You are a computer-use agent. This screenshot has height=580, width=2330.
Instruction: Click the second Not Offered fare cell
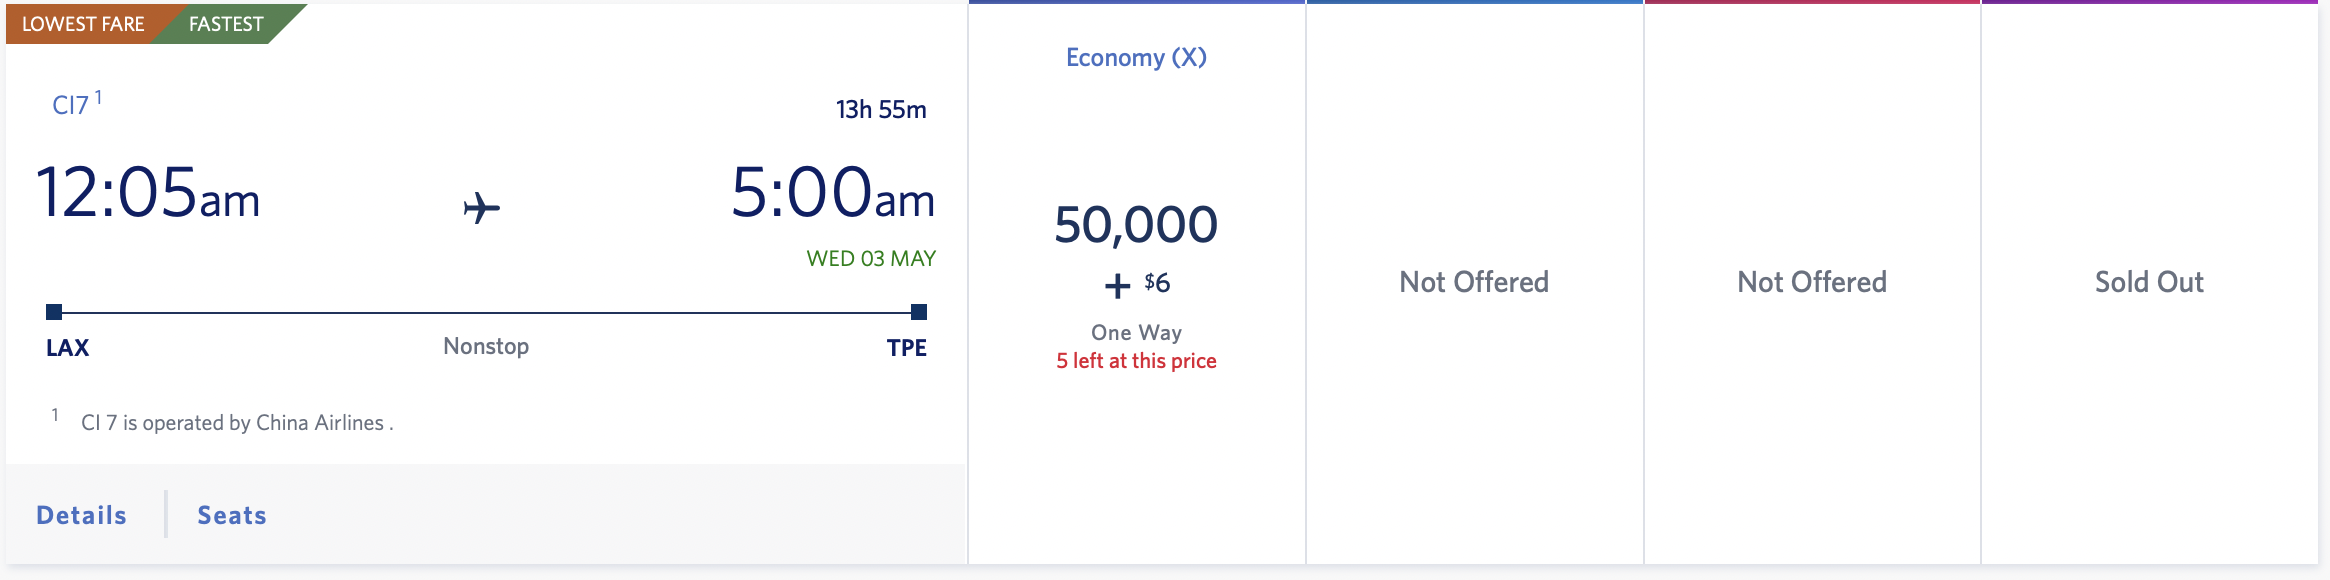pyautogui.click(x=1812, y=282)
